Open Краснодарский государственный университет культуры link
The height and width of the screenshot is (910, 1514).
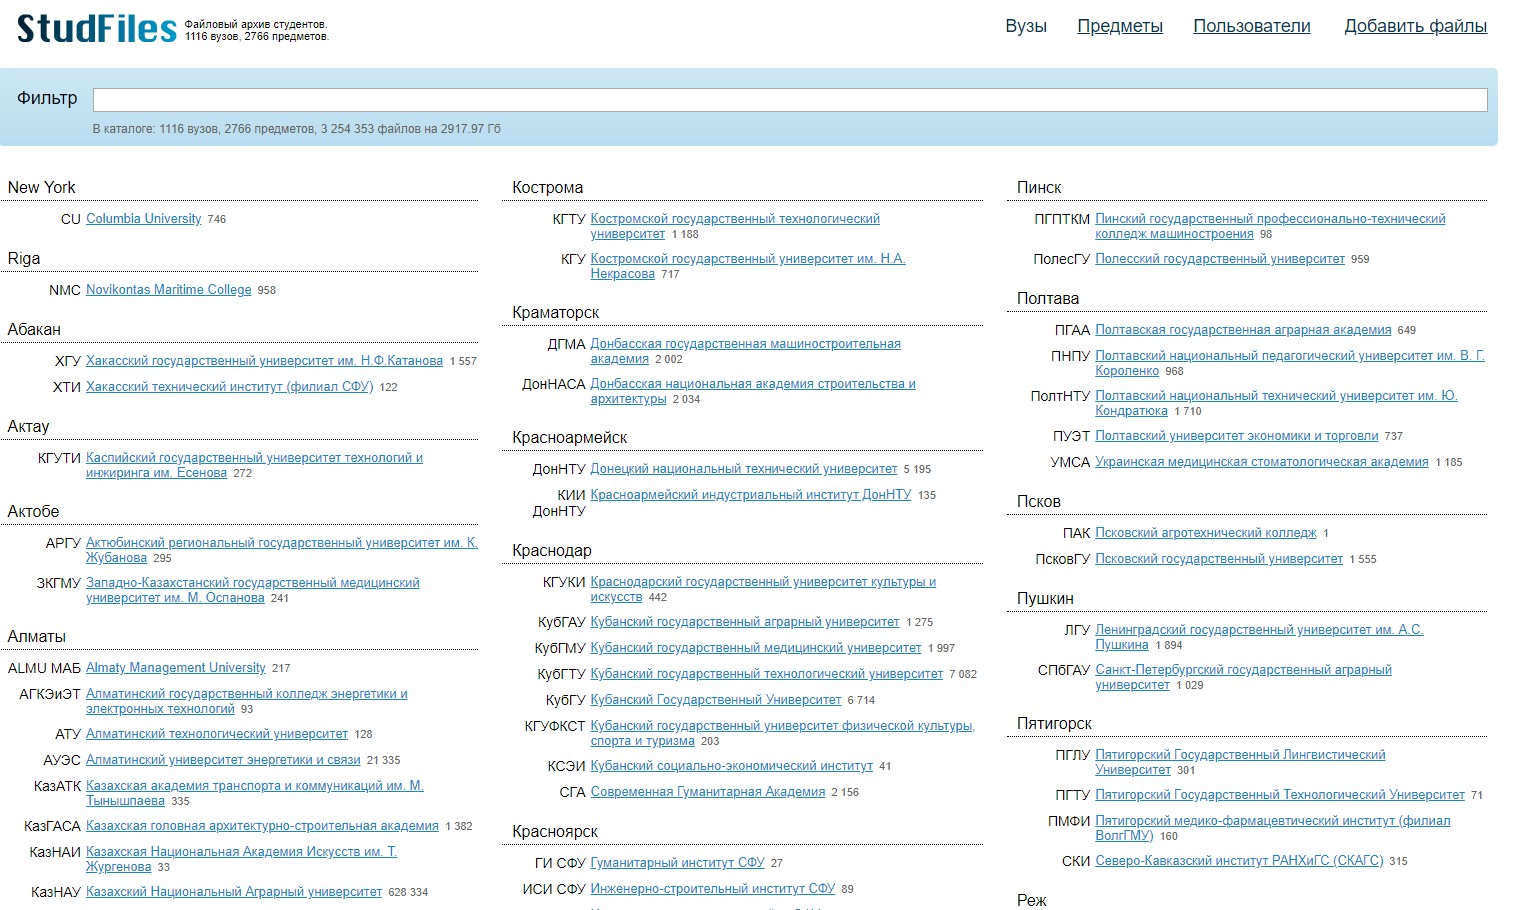(763, 589)
